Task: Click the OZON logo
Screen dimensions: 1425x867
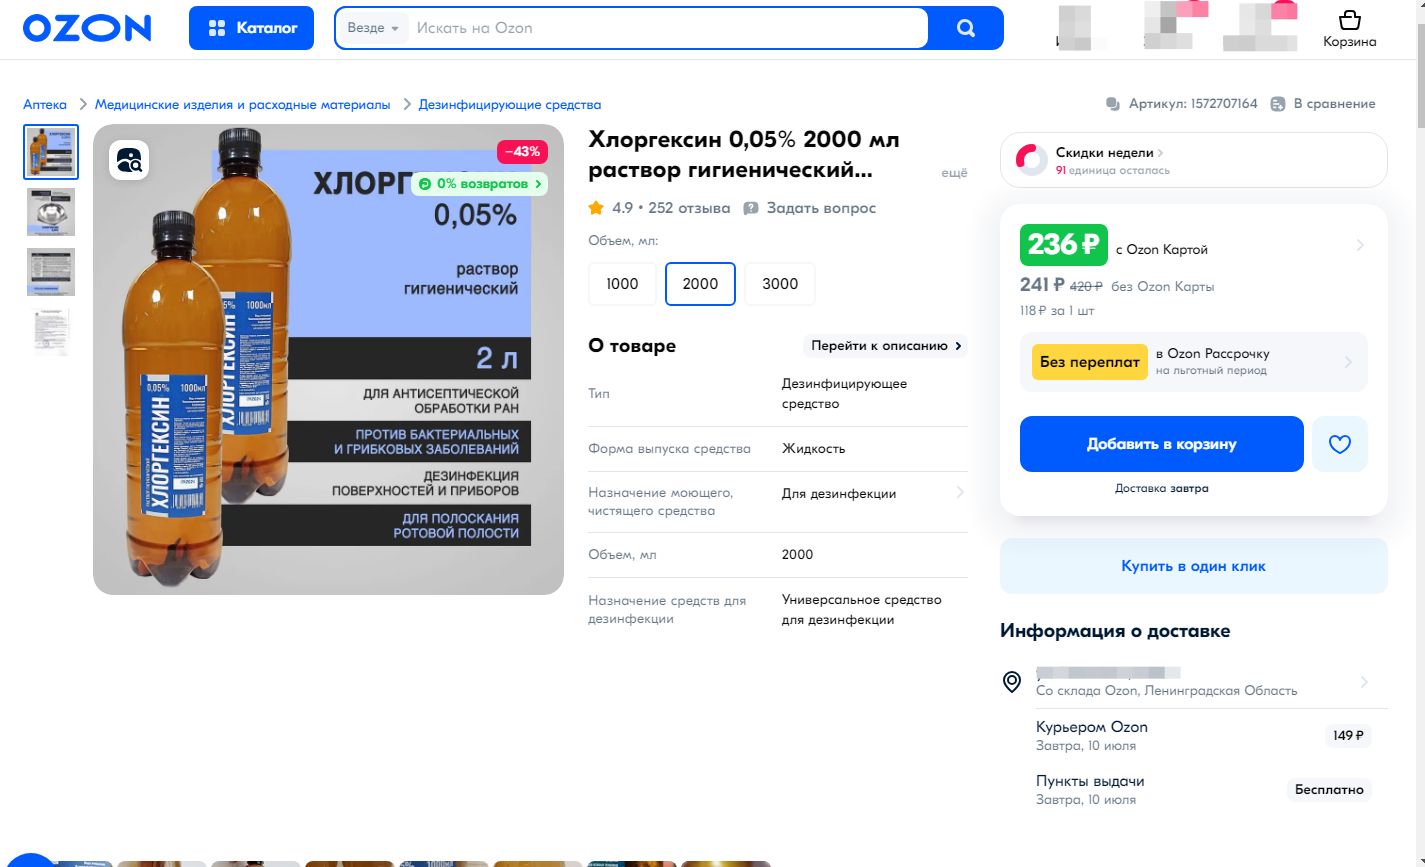Action: (x=87, y=28)
